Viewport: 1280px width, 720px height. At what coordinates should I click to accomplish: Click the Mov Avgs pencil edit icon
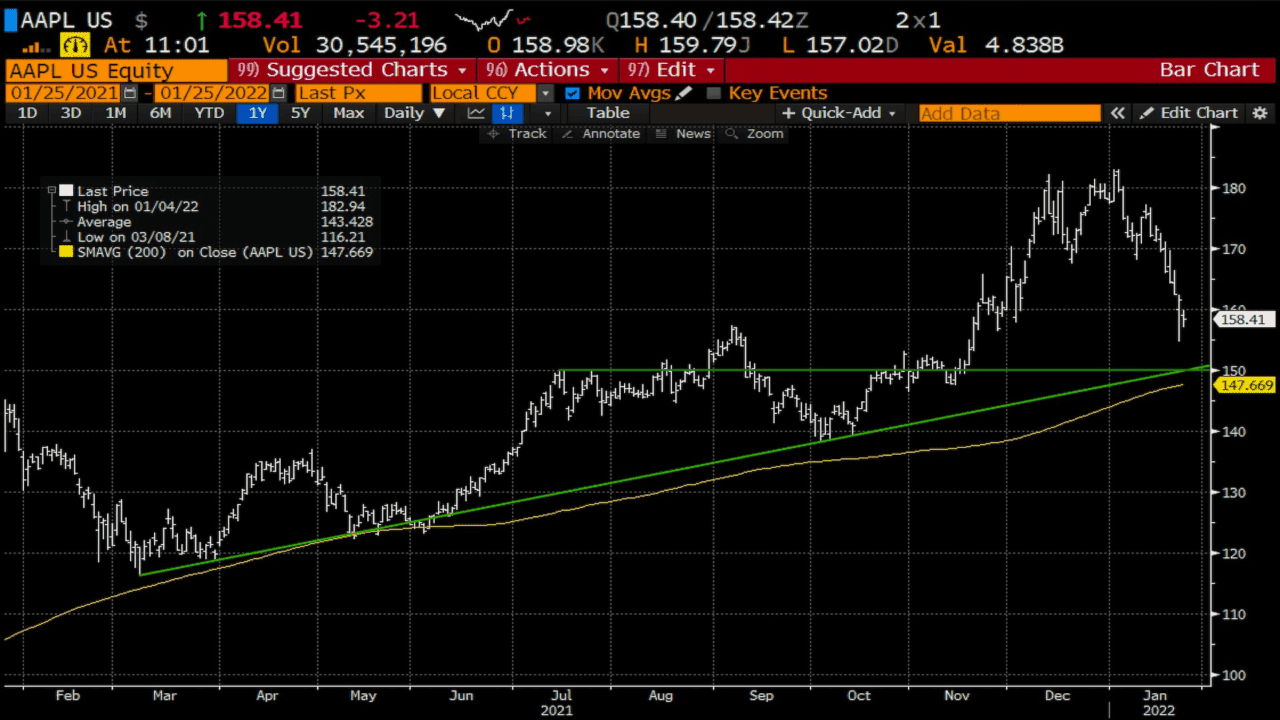point(684,93)
